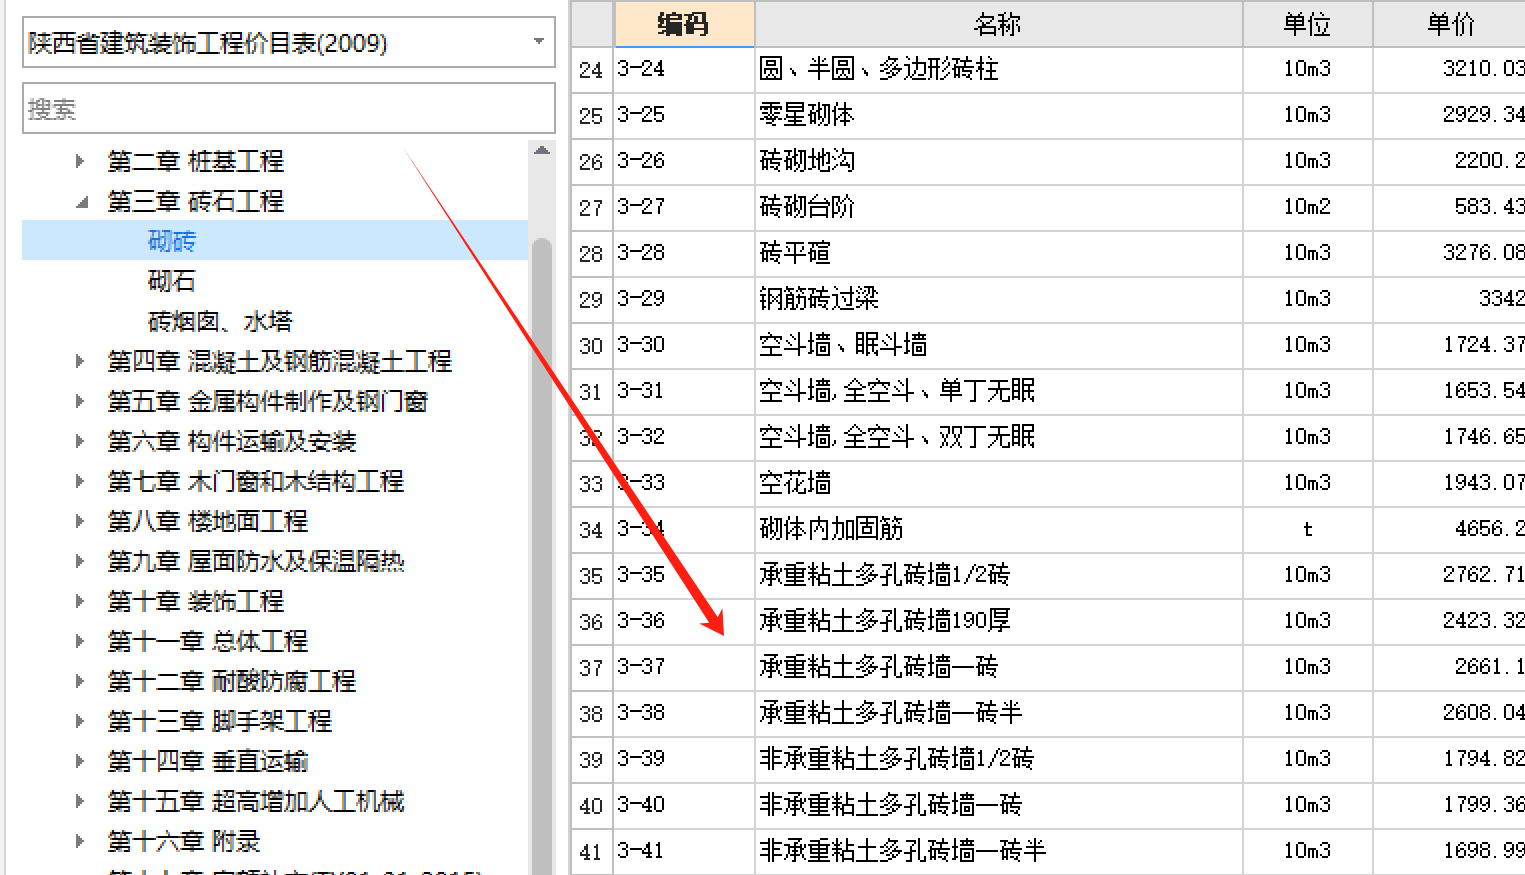
Task: Click price cell 2929.34
Action: coord(1449,115)
